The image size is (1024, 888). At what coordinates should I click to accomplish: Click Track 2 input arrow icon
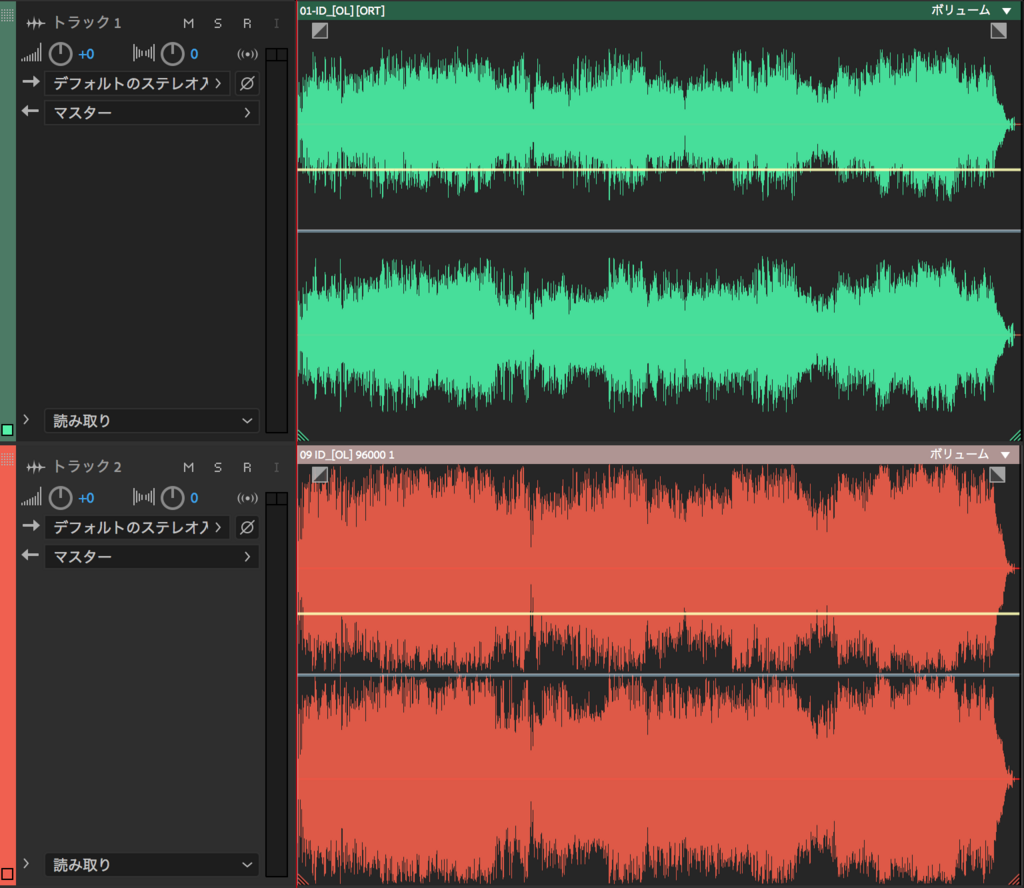(x=31, y=526)
